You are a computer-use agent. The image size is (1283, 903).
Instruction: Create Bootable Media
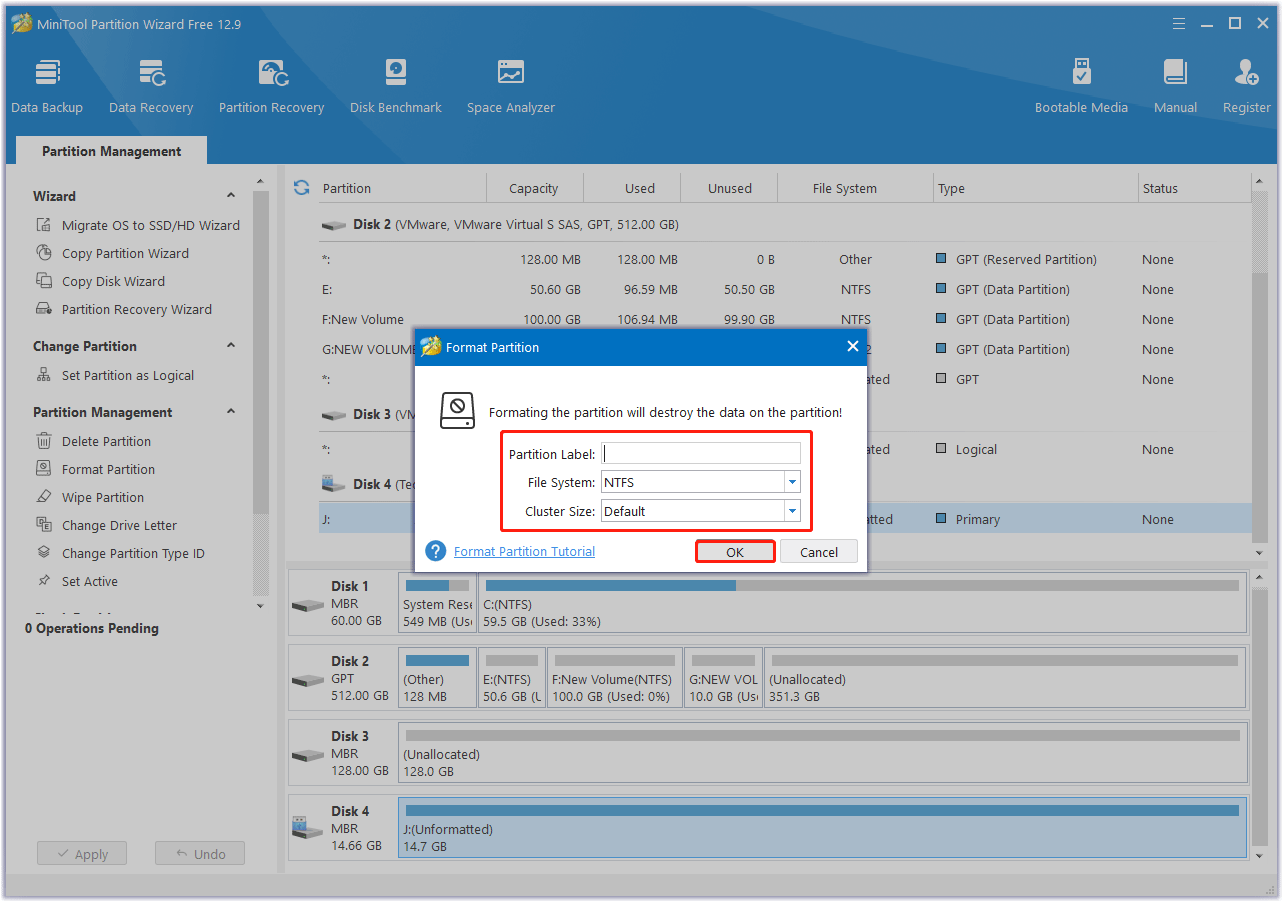coord(1081,86)
